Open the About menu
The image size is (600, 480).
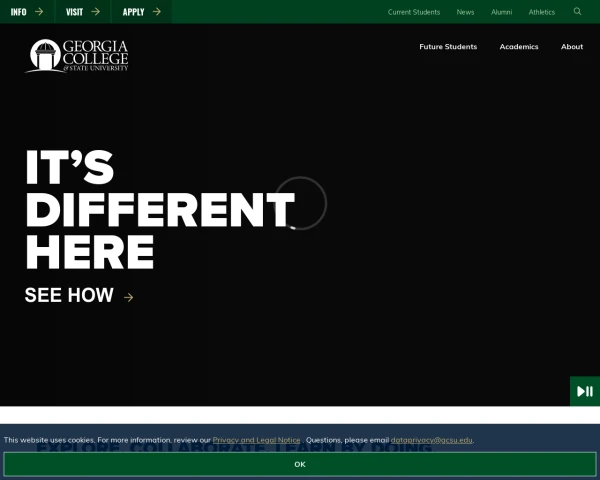pos(572,47)
